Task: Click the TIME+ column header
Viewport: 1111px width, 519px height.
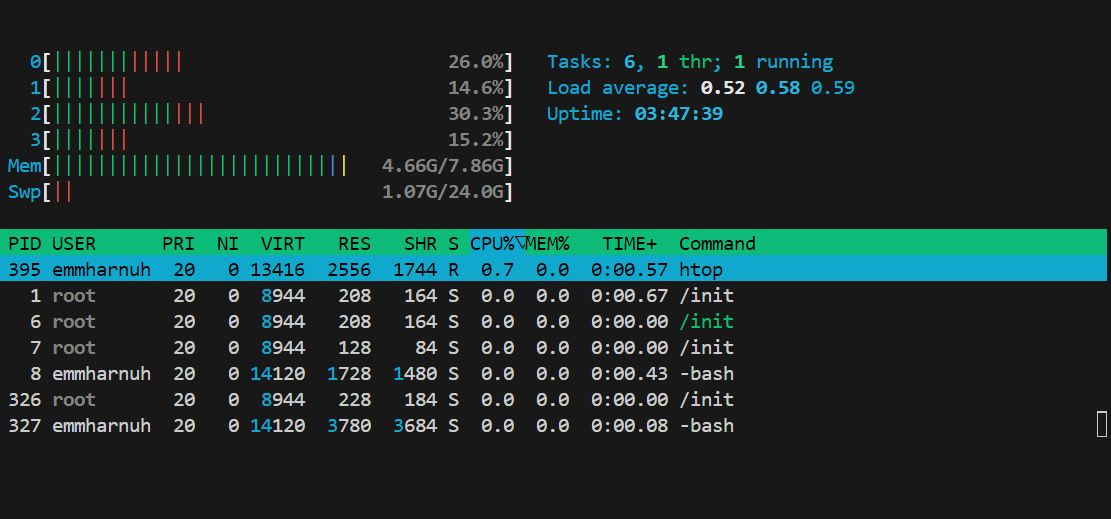Action: point(629,243)
